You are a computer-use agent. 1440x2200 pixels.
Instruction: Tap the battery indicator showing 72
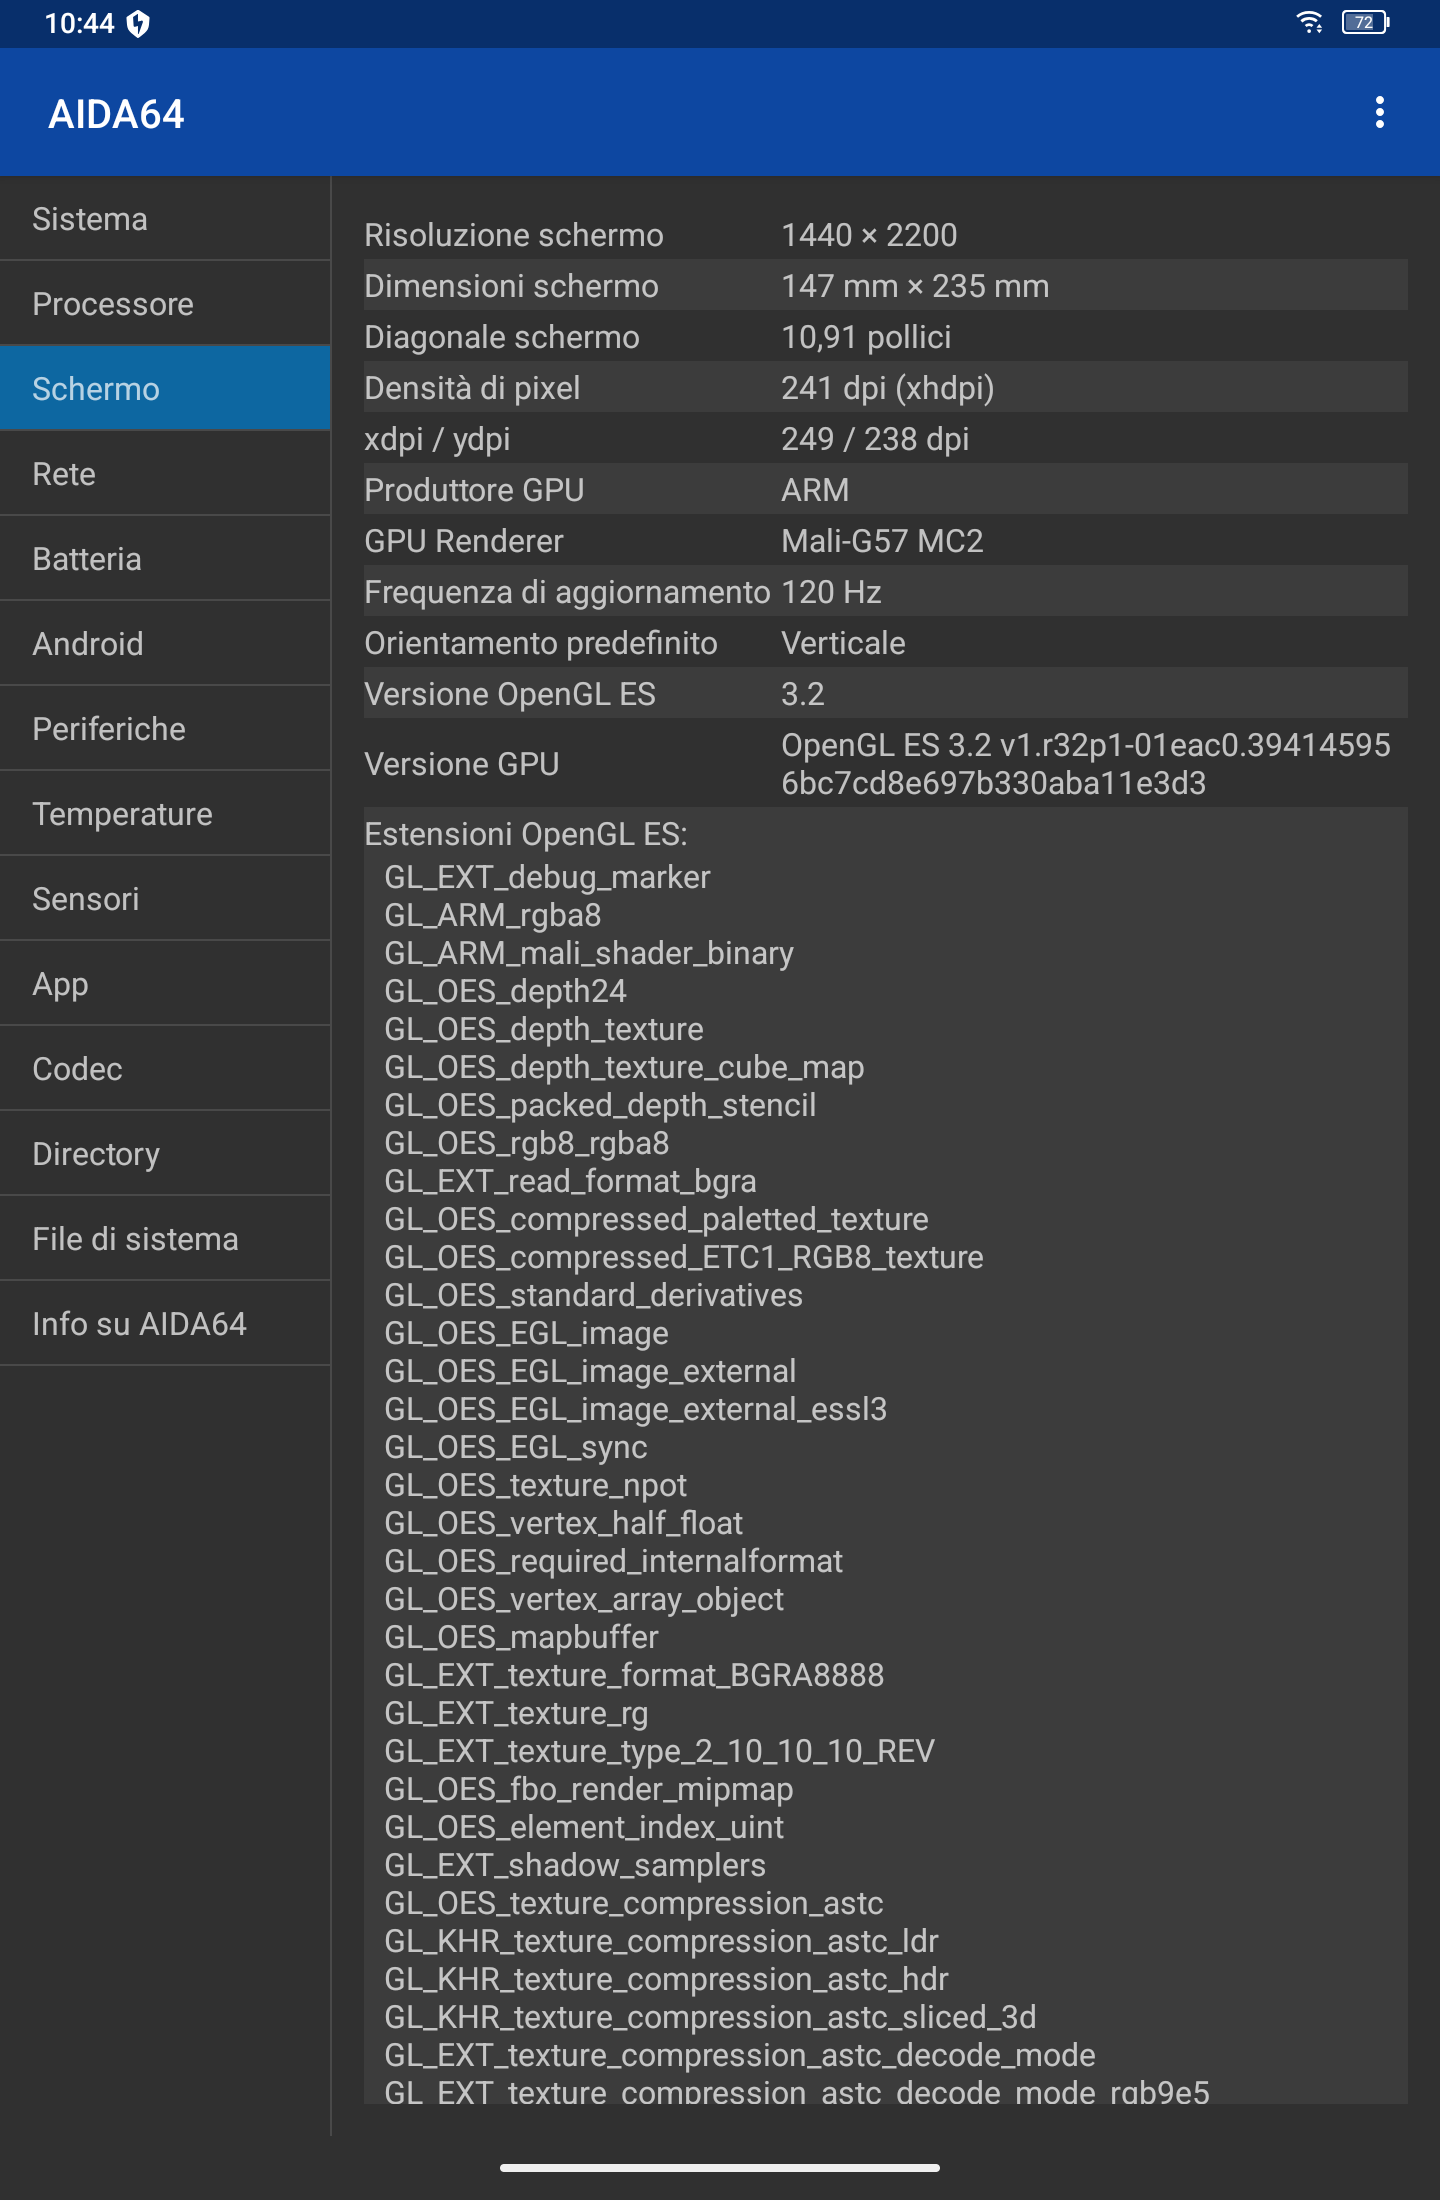coord(1365,22)
